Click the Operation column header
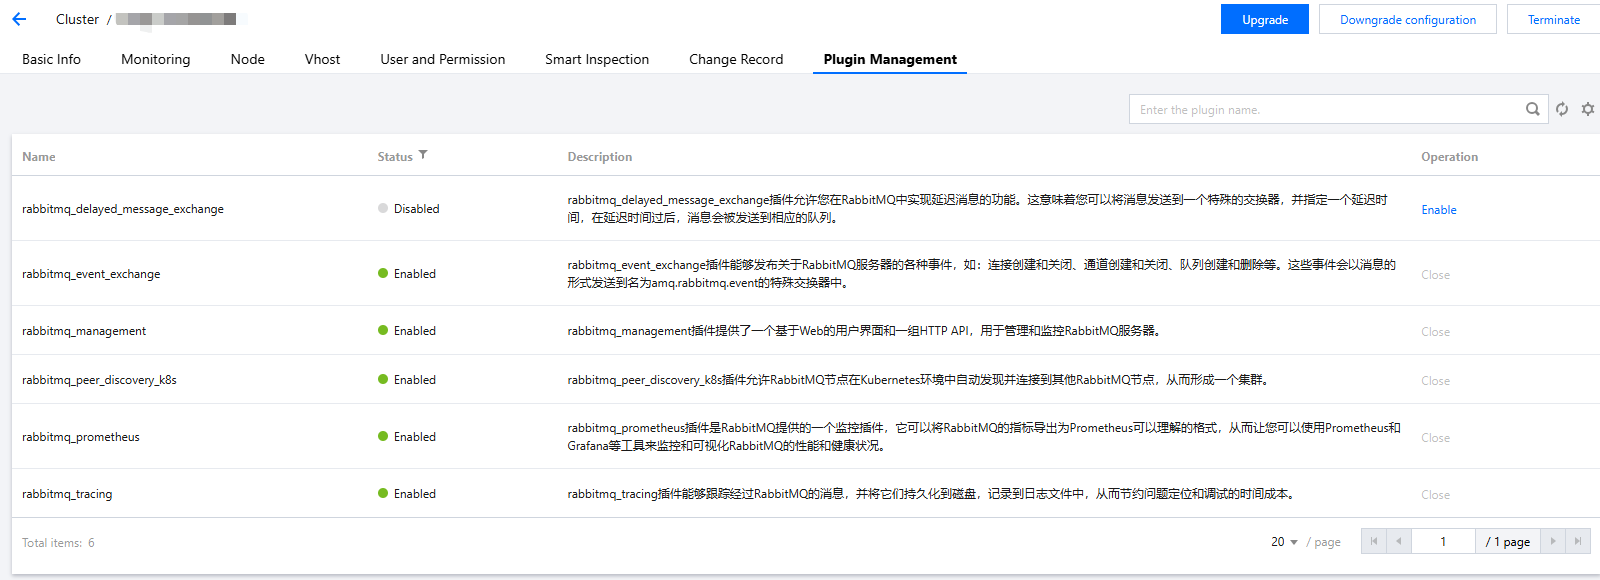Screen dimensions: 1600x580 click(x=1449, y=157)
